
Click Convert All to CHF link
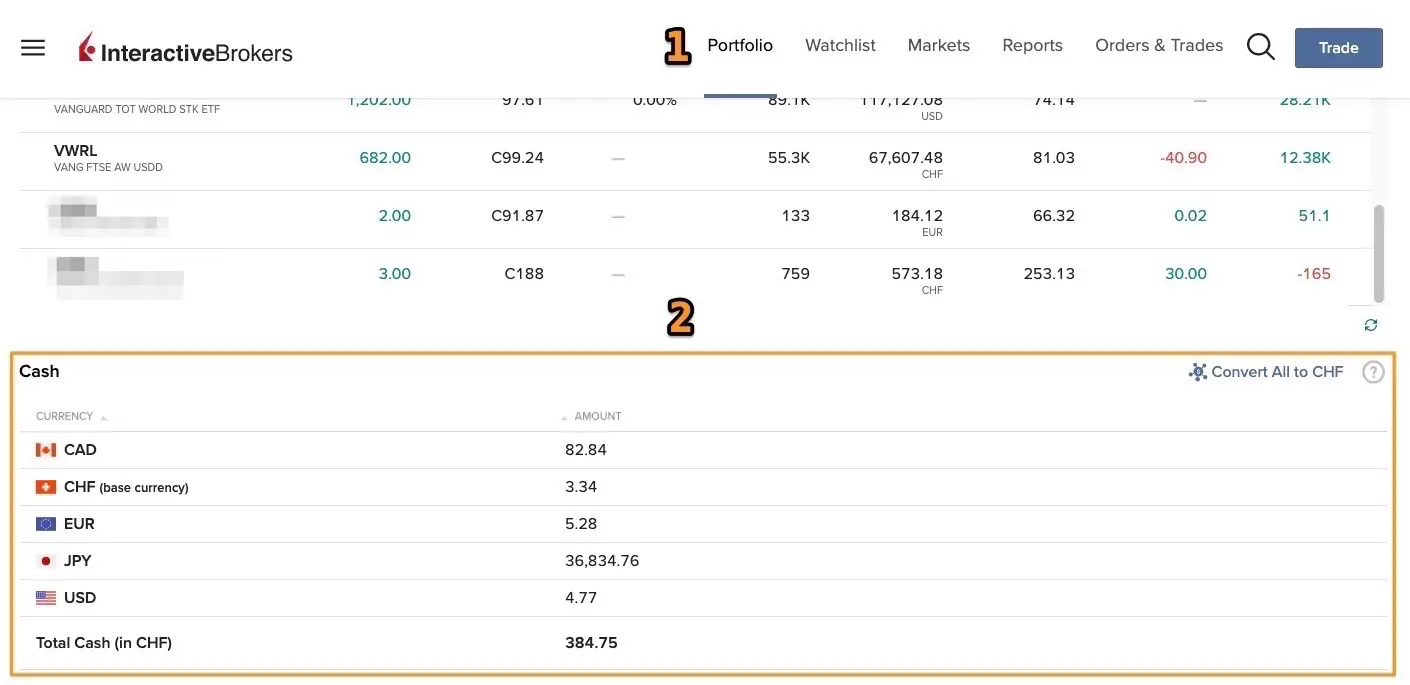click(1277, 372)
